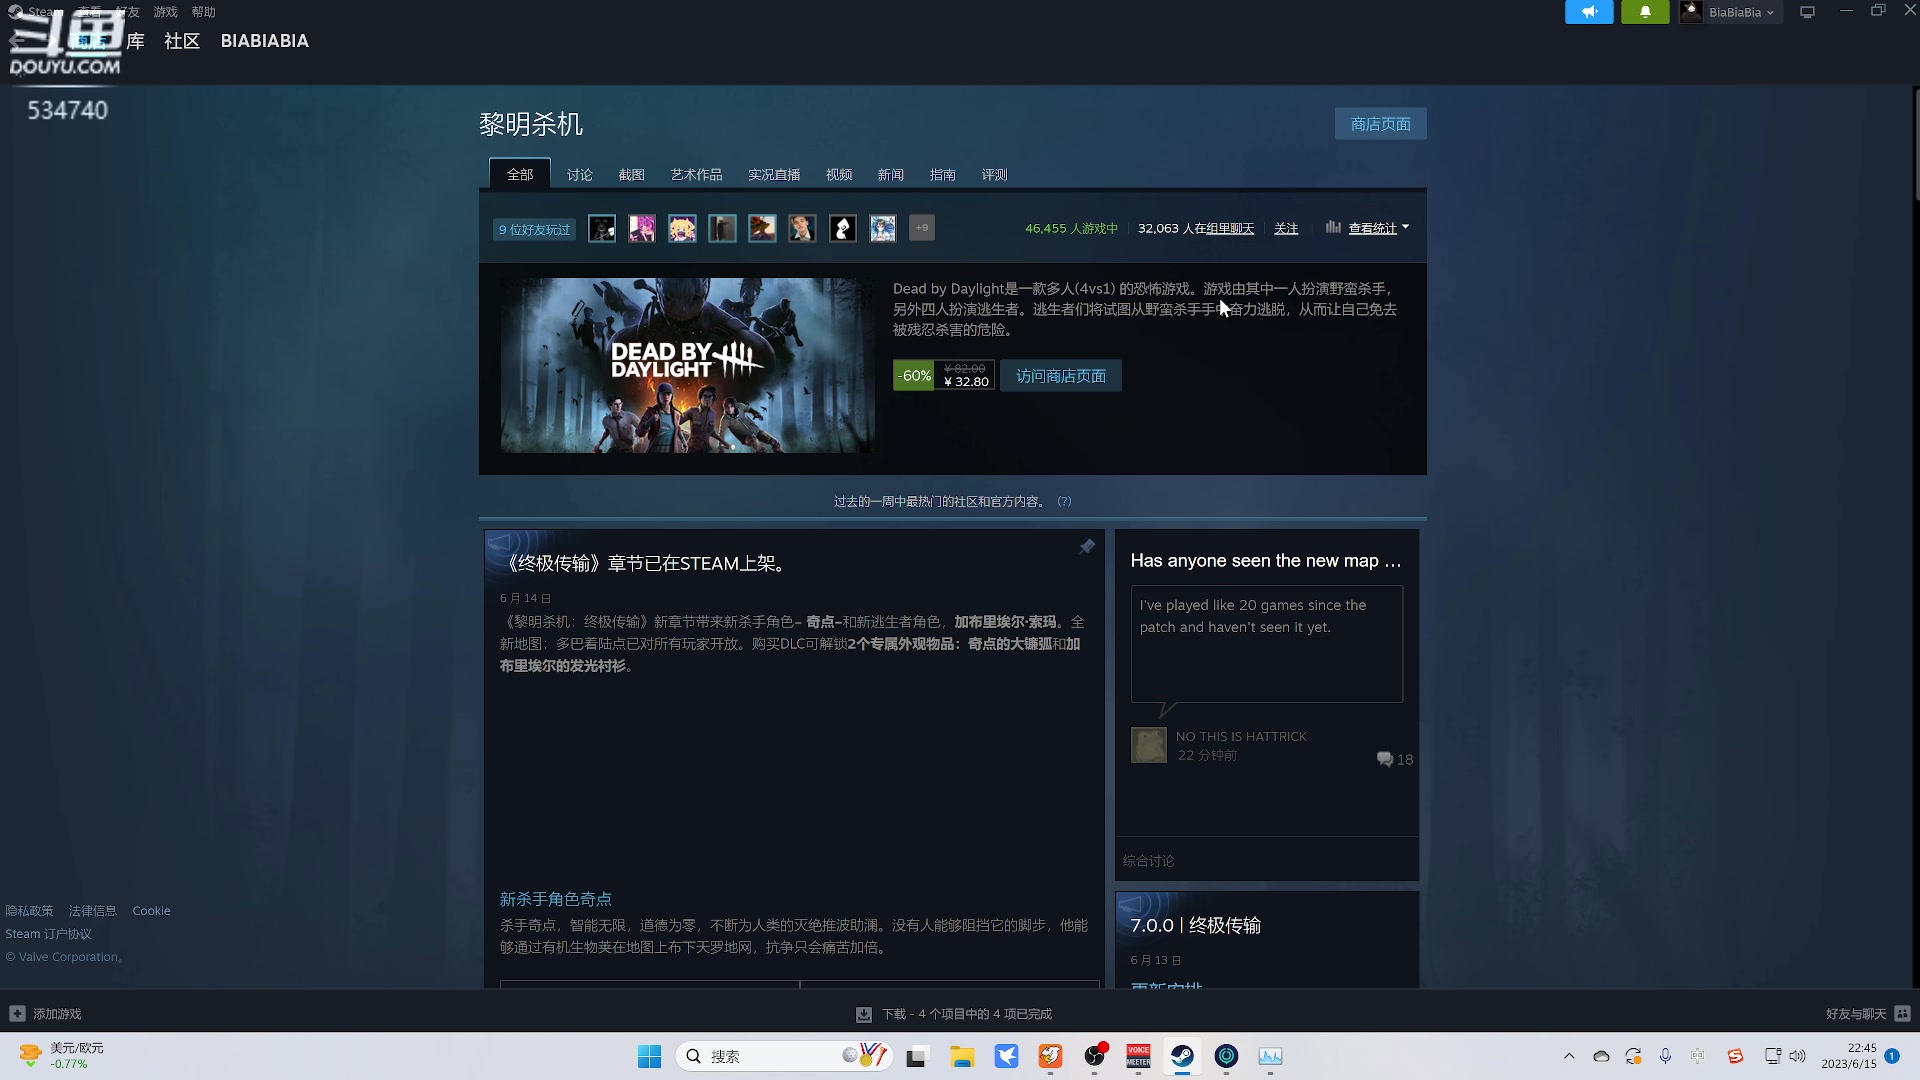Viewport: 1920px width, 1080px height.
Task: Switch to the 视频 tab
Action: [x=839, y=174]
